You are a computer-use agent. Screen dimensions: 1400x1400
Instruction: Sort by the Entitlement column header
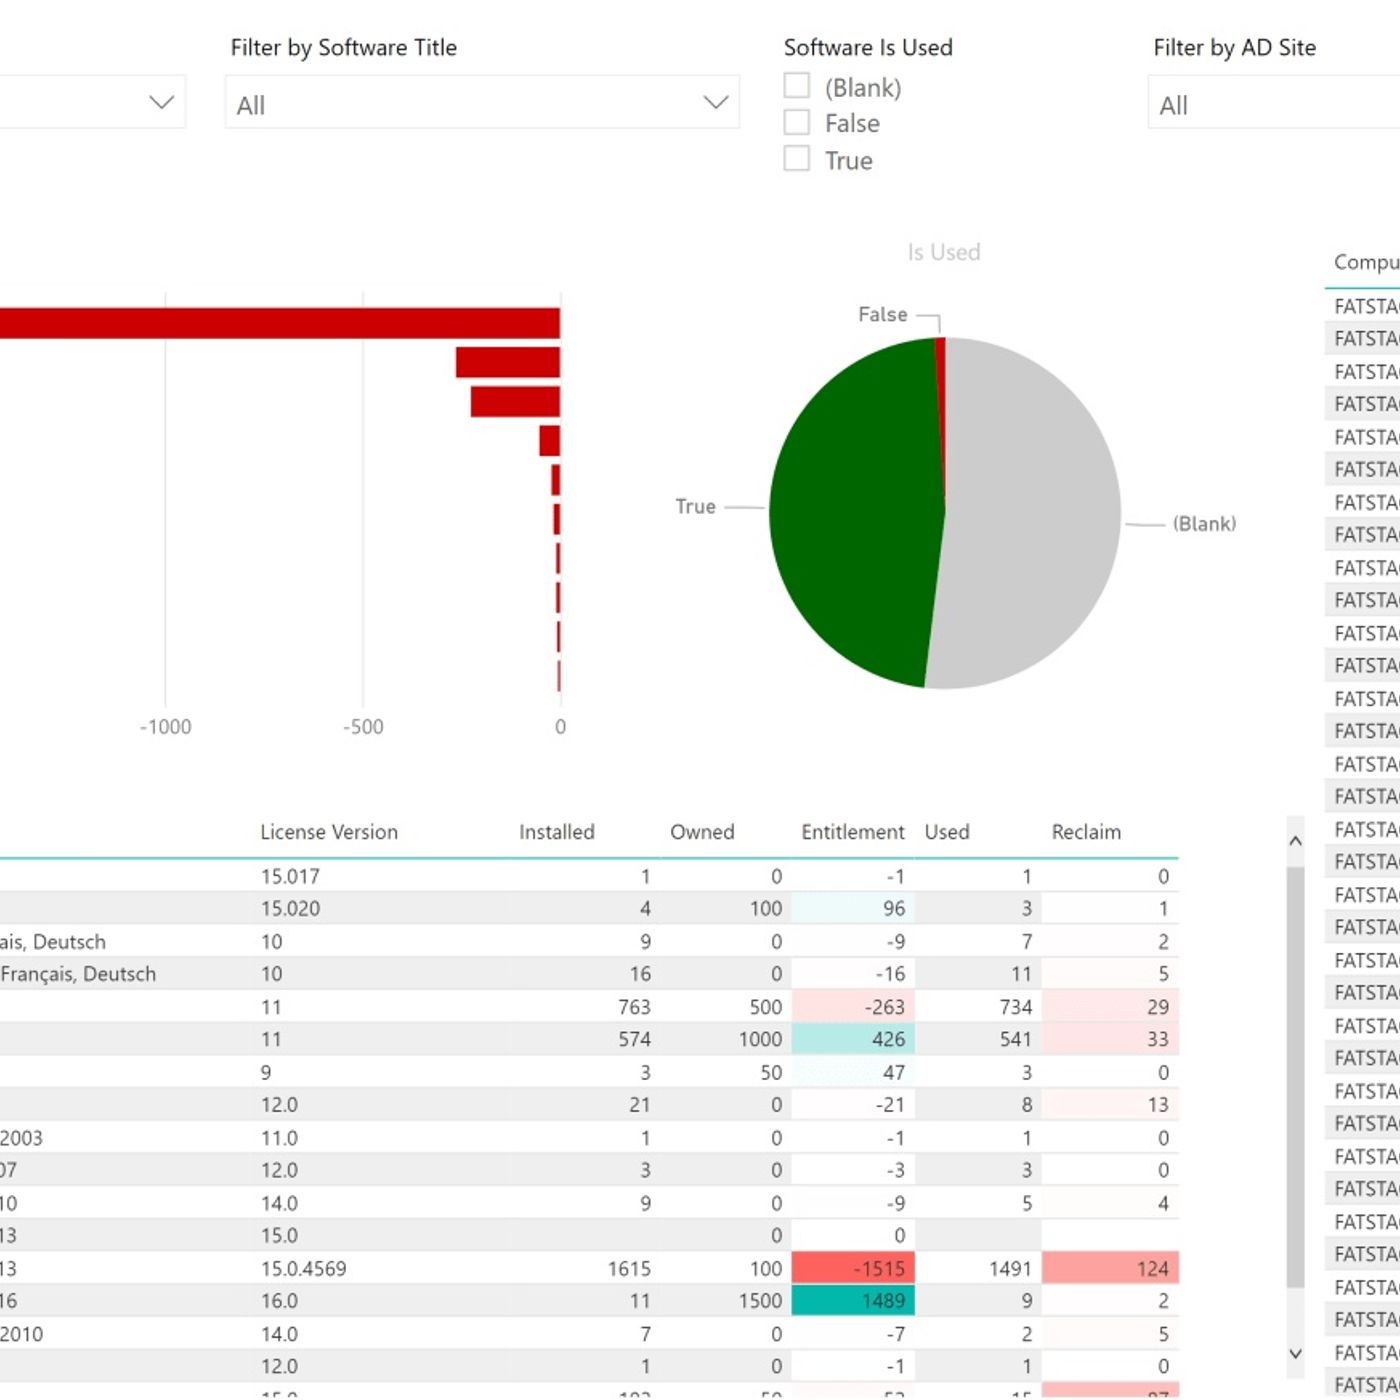click(x=852, y=832)
